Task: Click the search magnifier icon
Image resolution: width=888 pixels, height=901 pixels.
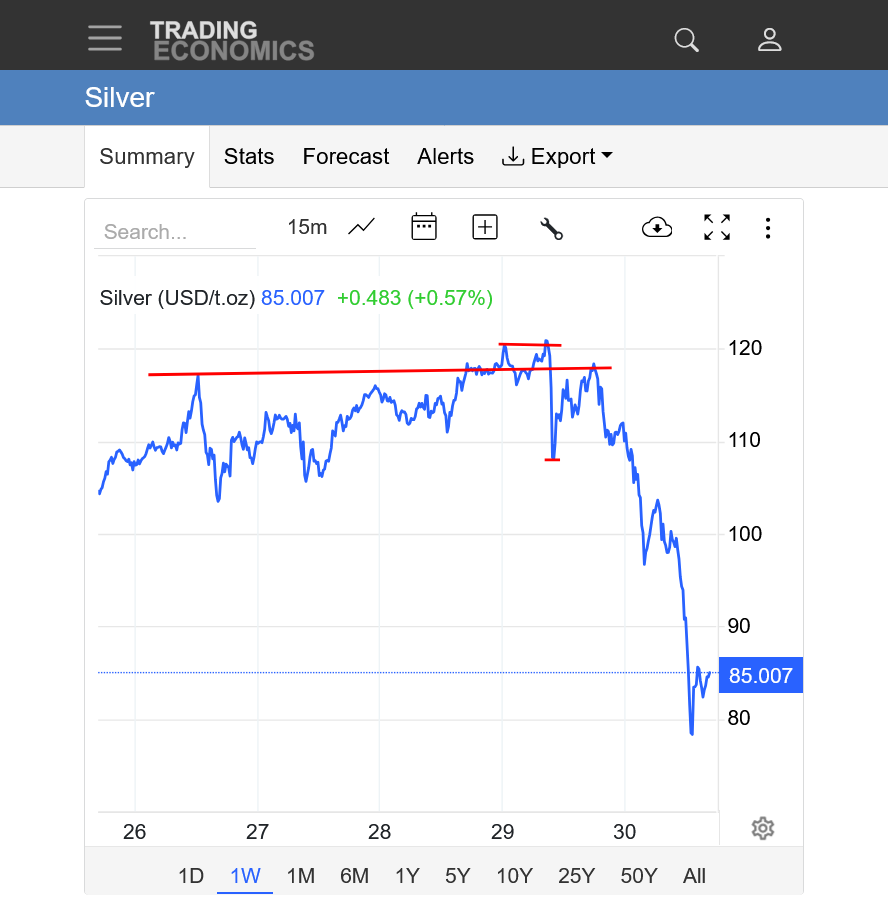Action: coord(686,39)
